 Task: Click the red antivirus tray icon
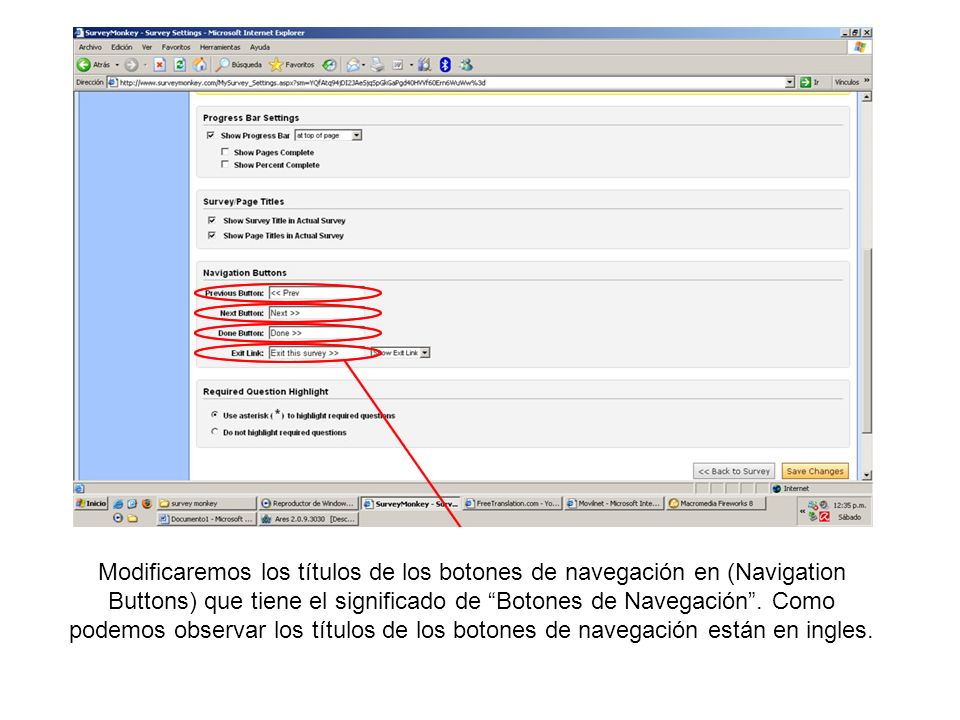click(825, 517)
